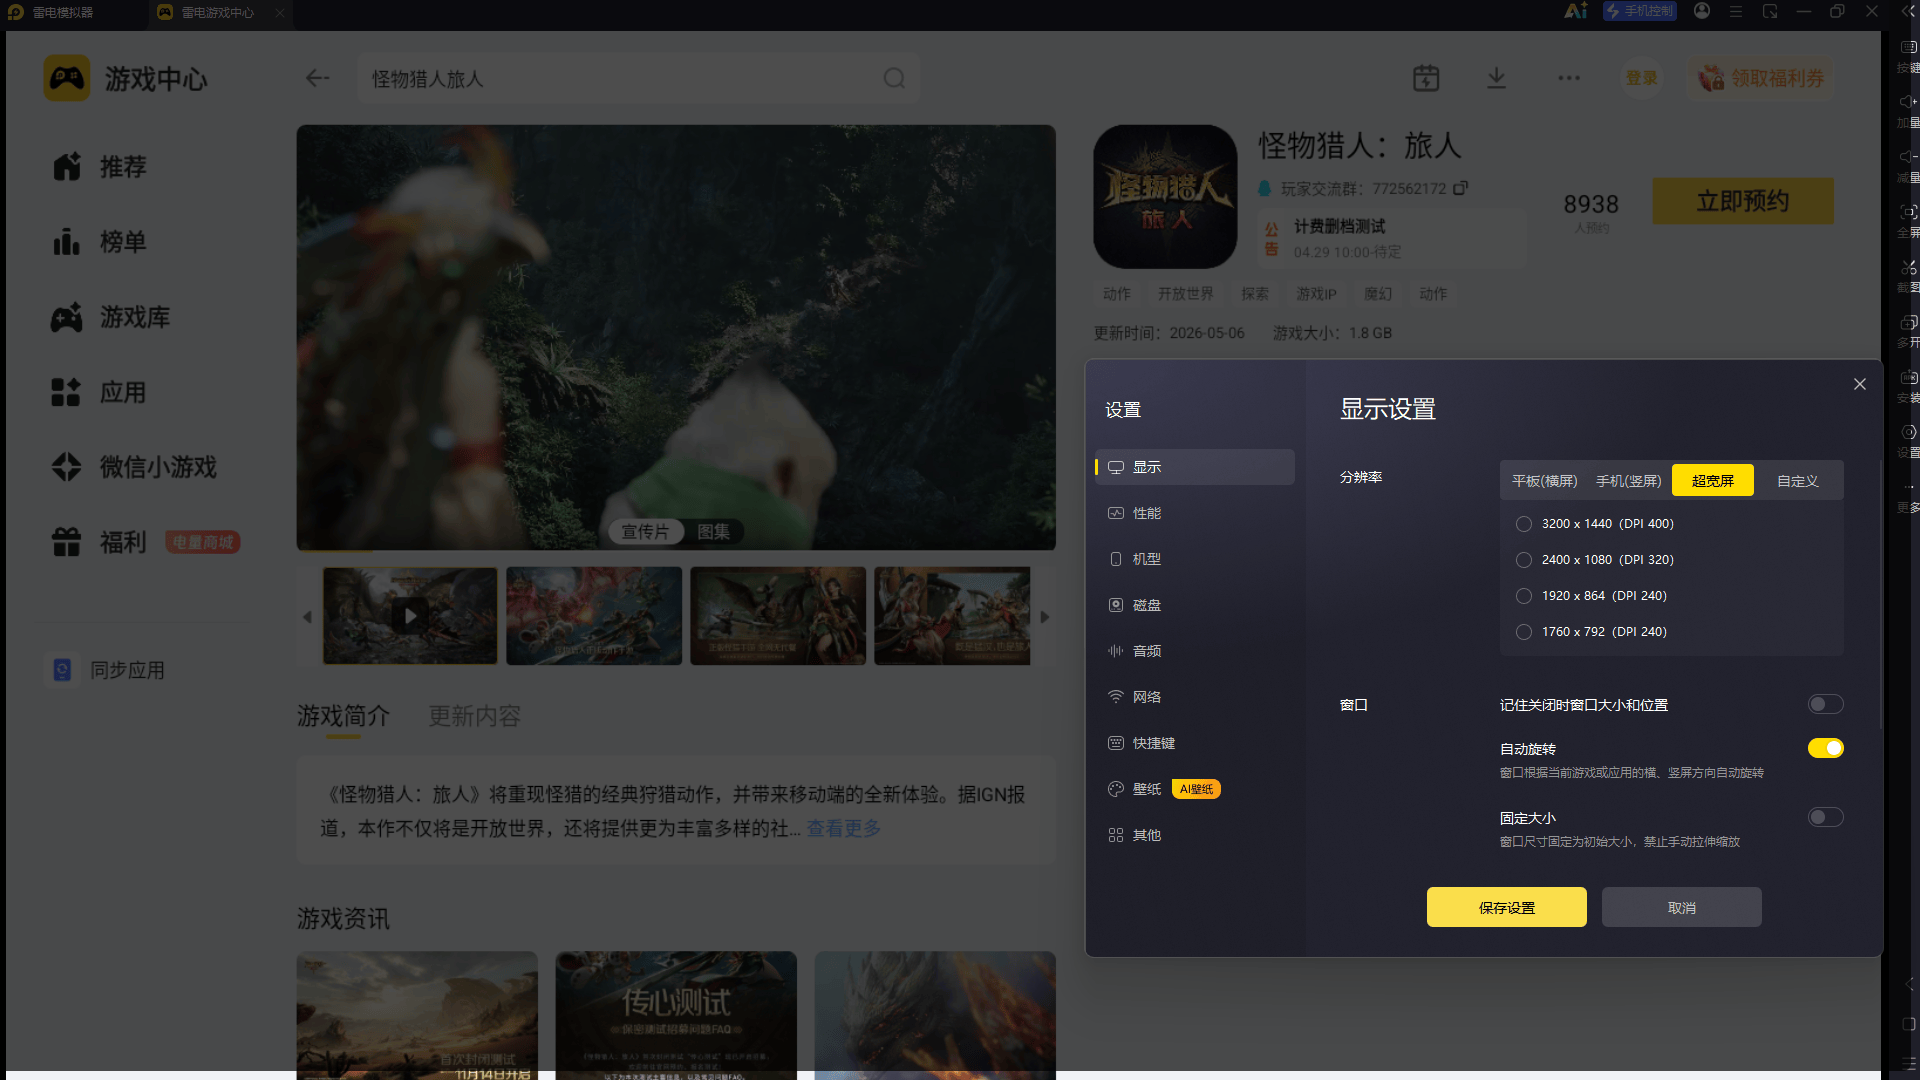Select the 超宽屏 resolution tab
Screen dimensions: 1920x1080
click(x=1713, y=481)
